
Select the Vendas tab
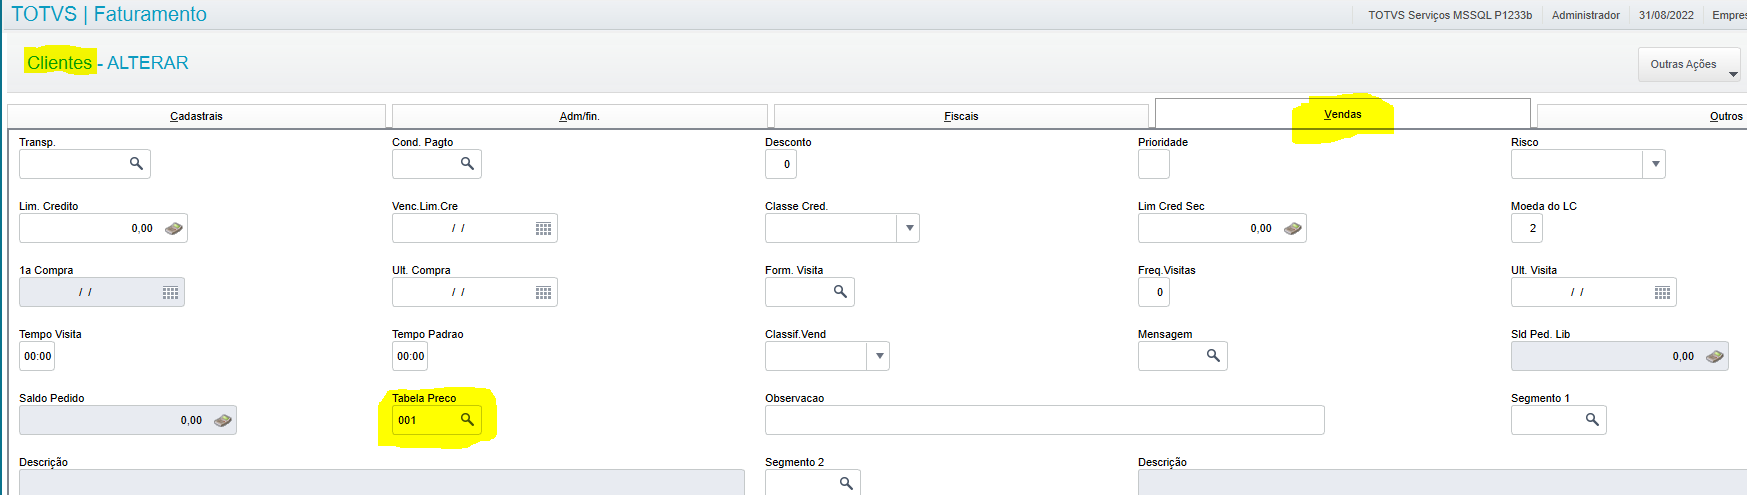point(1342,114)
